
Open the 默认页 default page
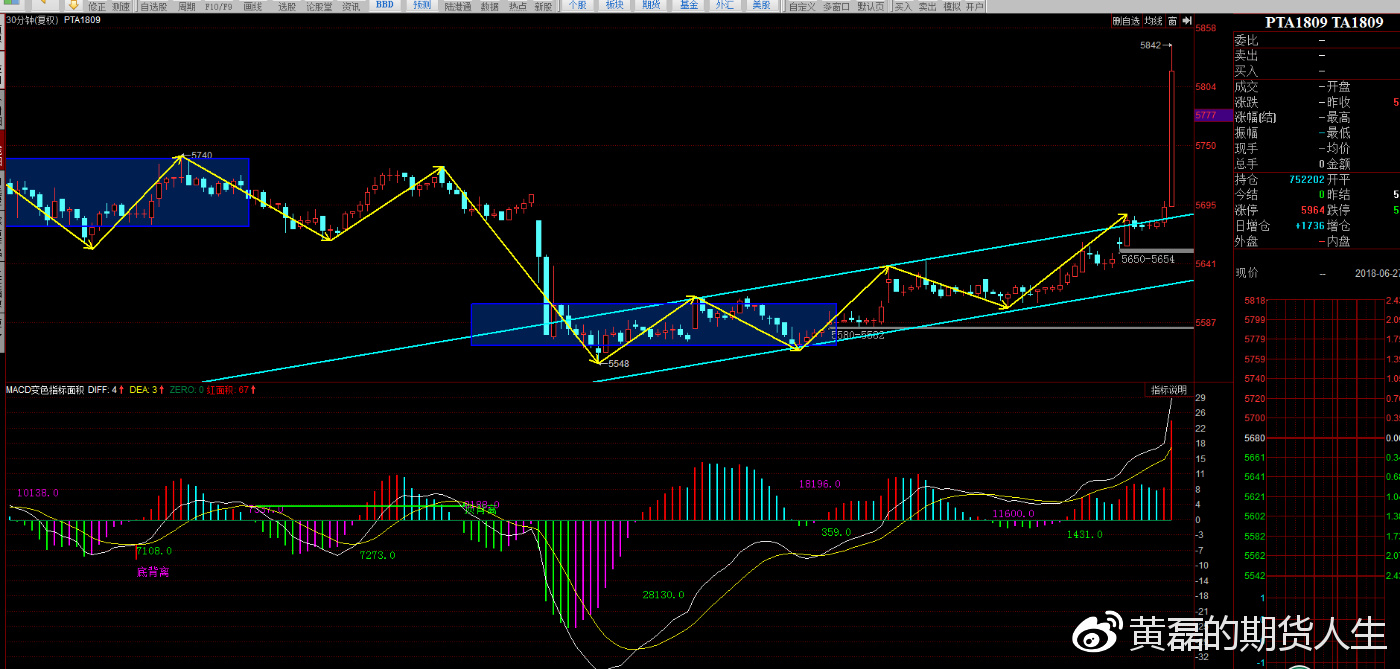point(872,6)
